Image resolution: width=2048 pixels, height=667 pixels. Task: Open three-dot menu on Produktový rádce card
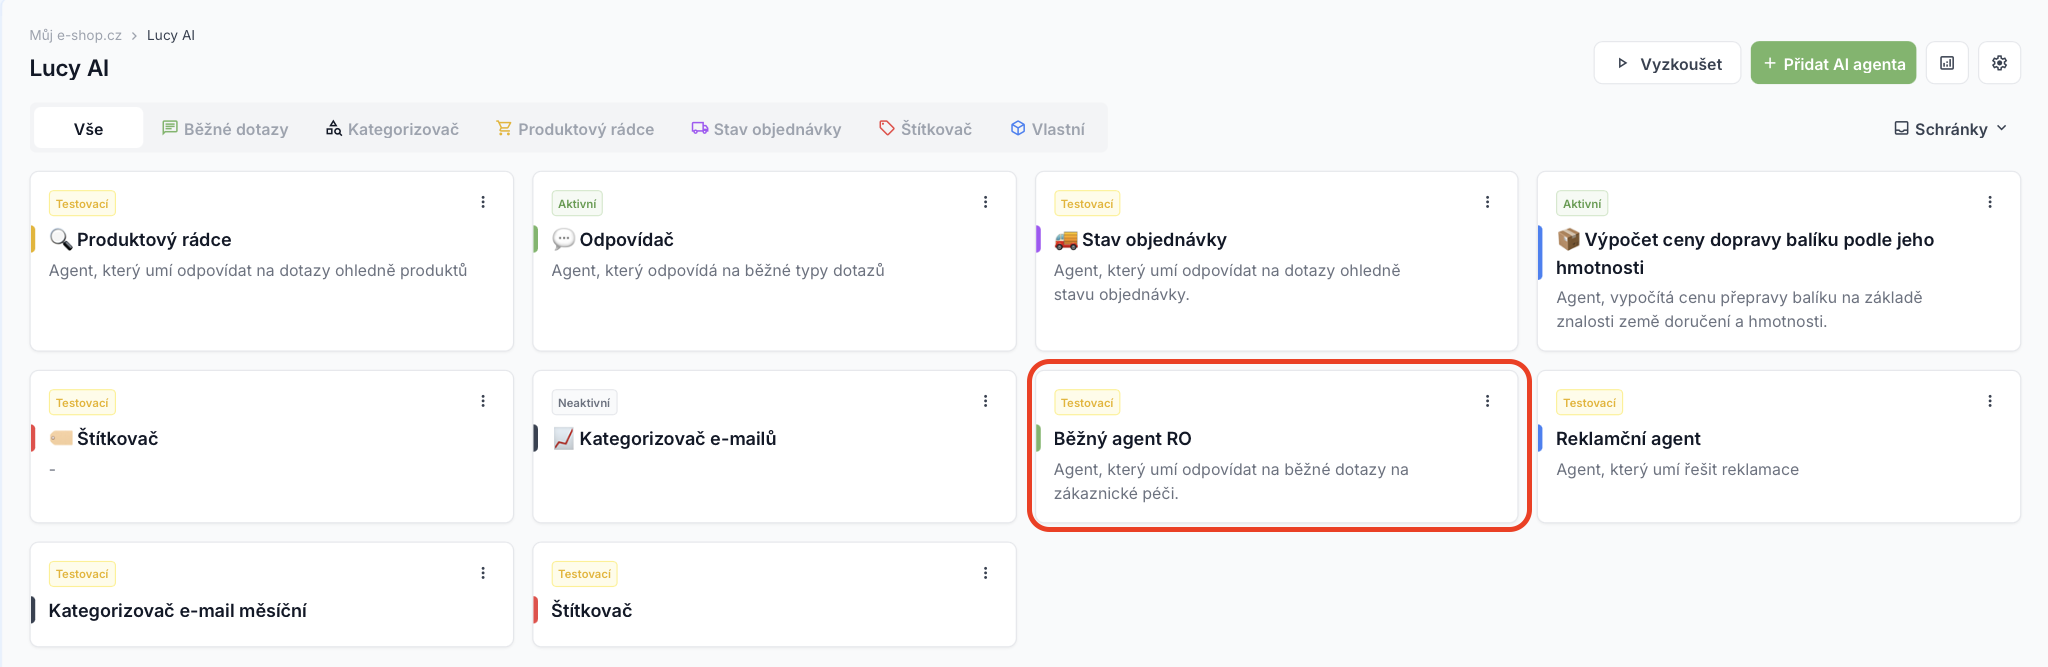pyautogui.click(x=483, y=202)
